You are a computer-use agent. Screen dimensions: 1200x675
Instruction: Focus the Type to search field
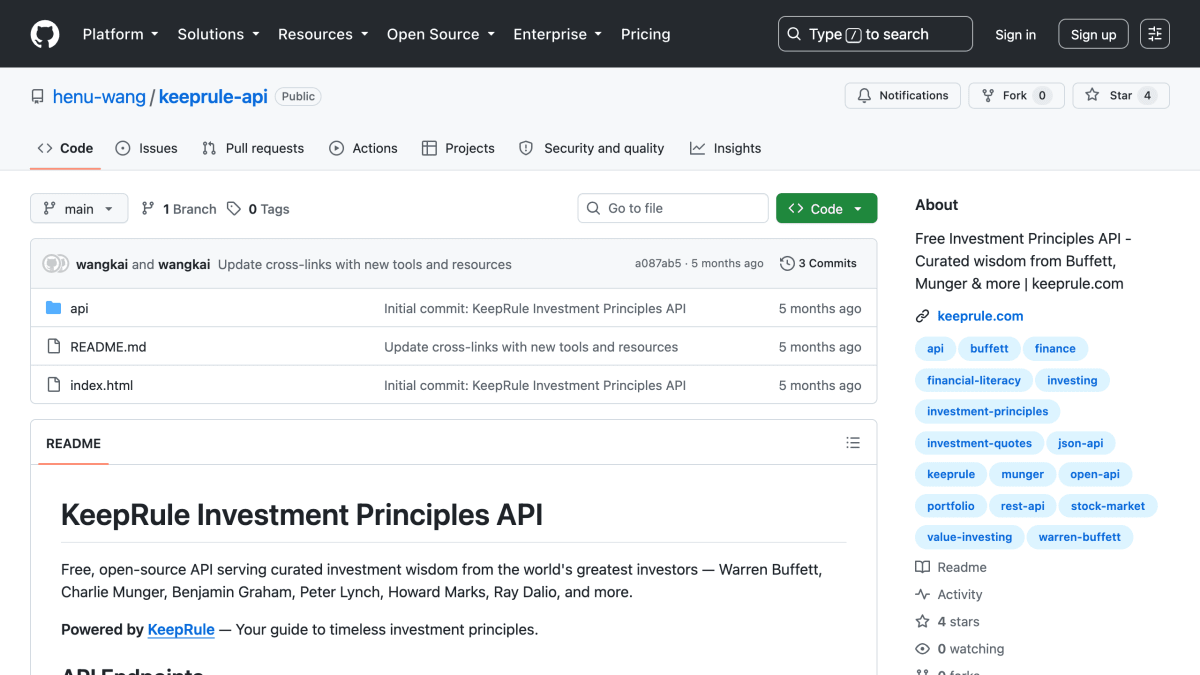coord(875,34)
